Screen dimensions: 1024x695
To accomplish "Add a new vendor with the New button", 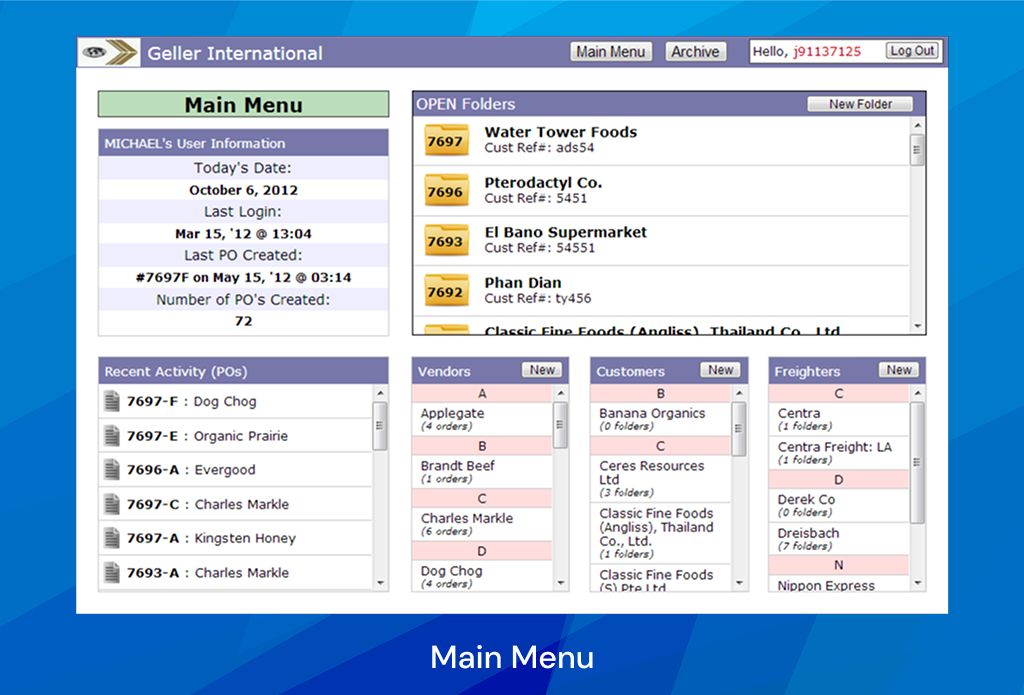I will pos(541,369).
